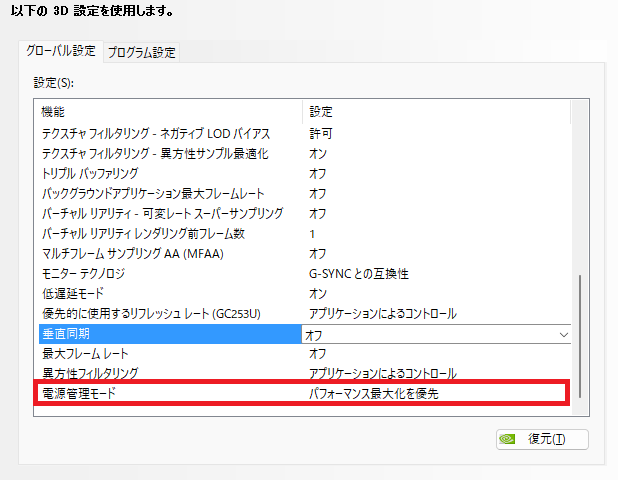Select the モニター テクノロジ row
The image size is (618, 480).
pyautogui.click(x=305, y=273)
